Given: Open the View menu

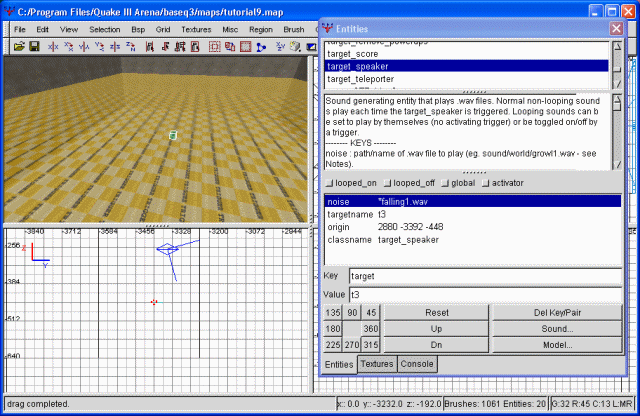Looking at the screenshot, I should click(x=69, y=29).
